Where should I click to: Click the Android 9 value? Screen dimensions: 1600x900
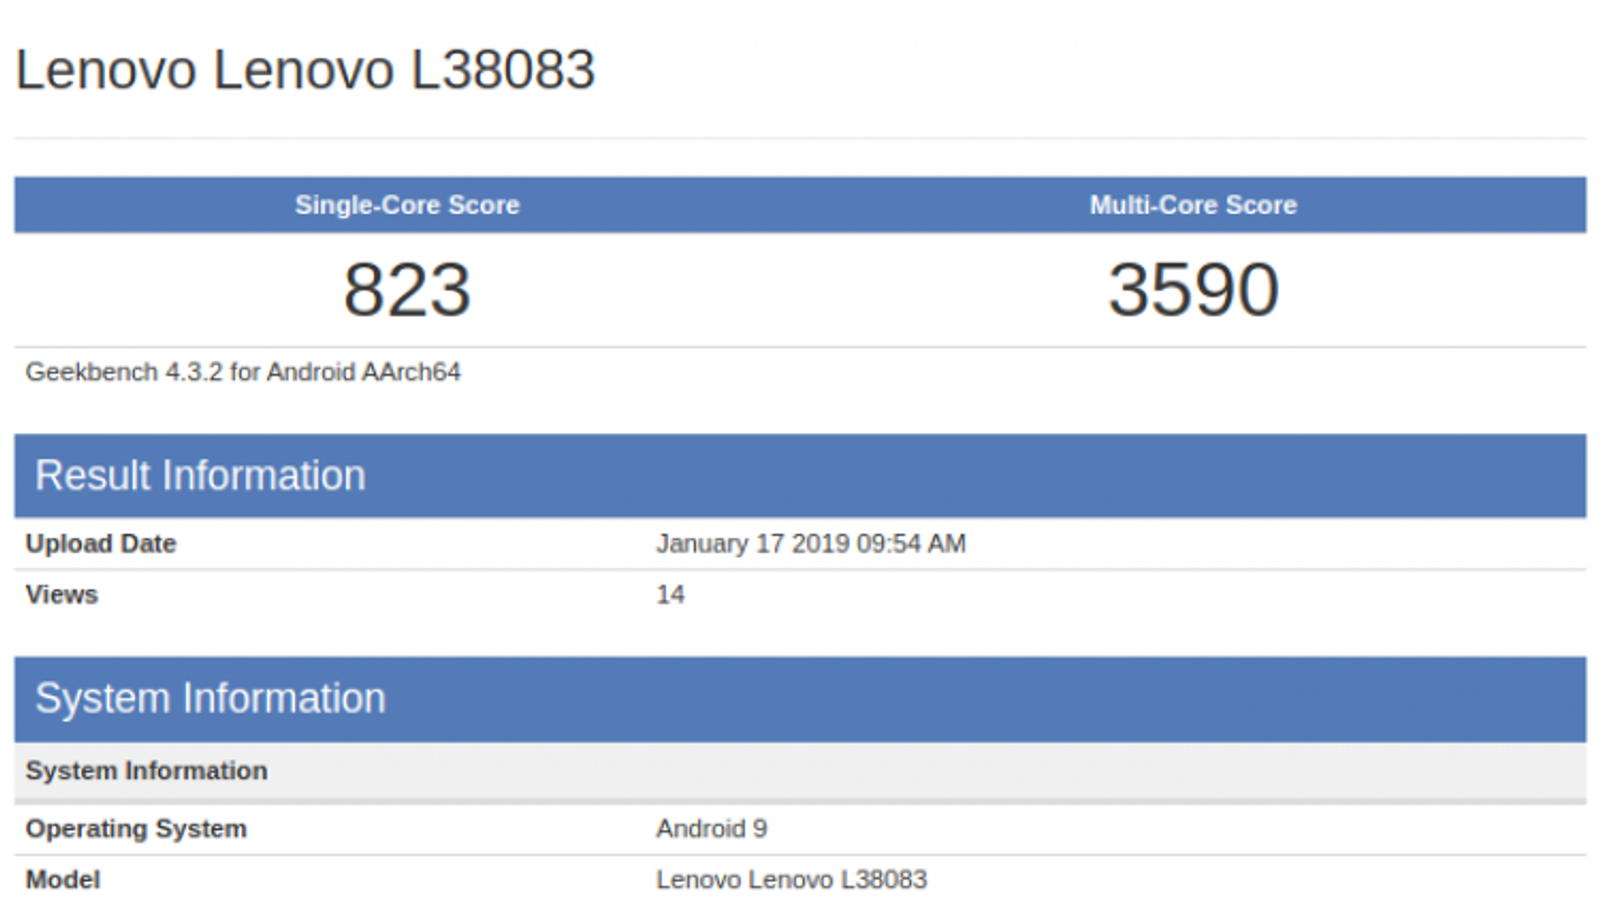712,828
